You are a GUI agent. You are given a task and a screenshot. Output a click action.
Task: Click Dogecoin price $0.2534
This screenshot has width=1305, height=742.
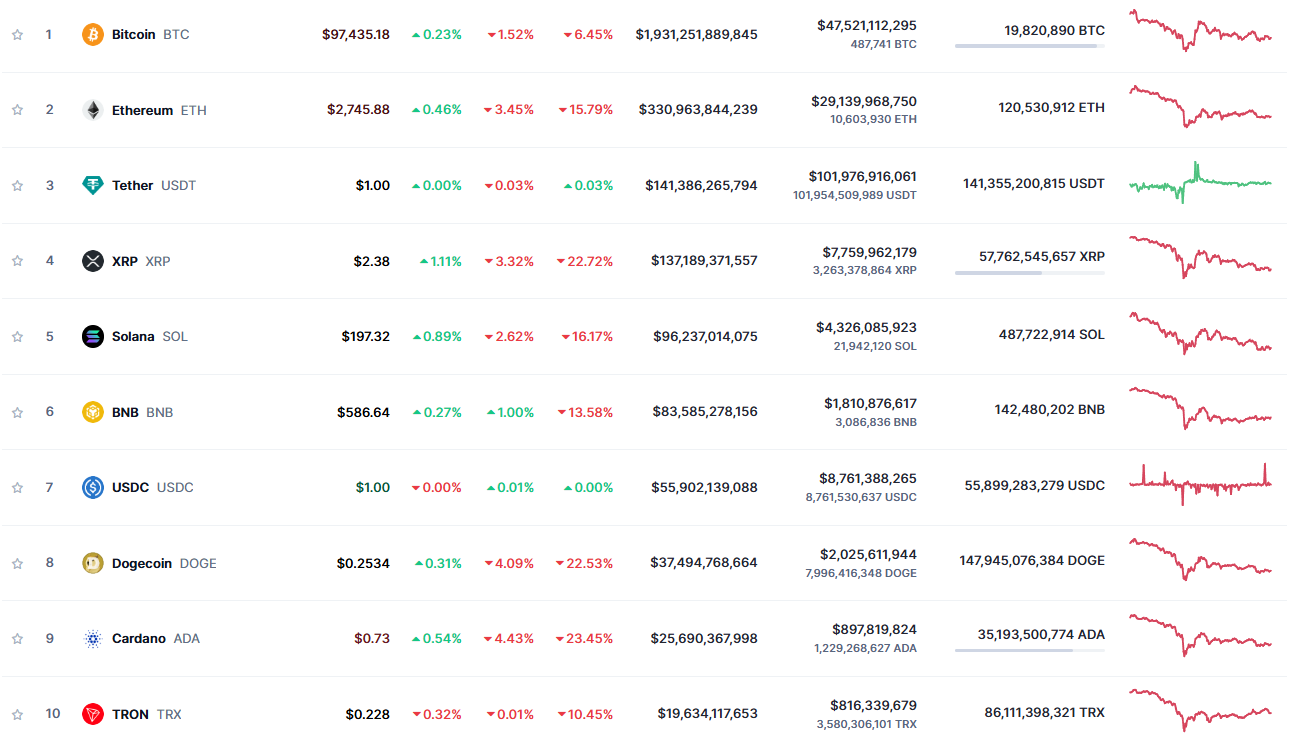coord(363,563)
